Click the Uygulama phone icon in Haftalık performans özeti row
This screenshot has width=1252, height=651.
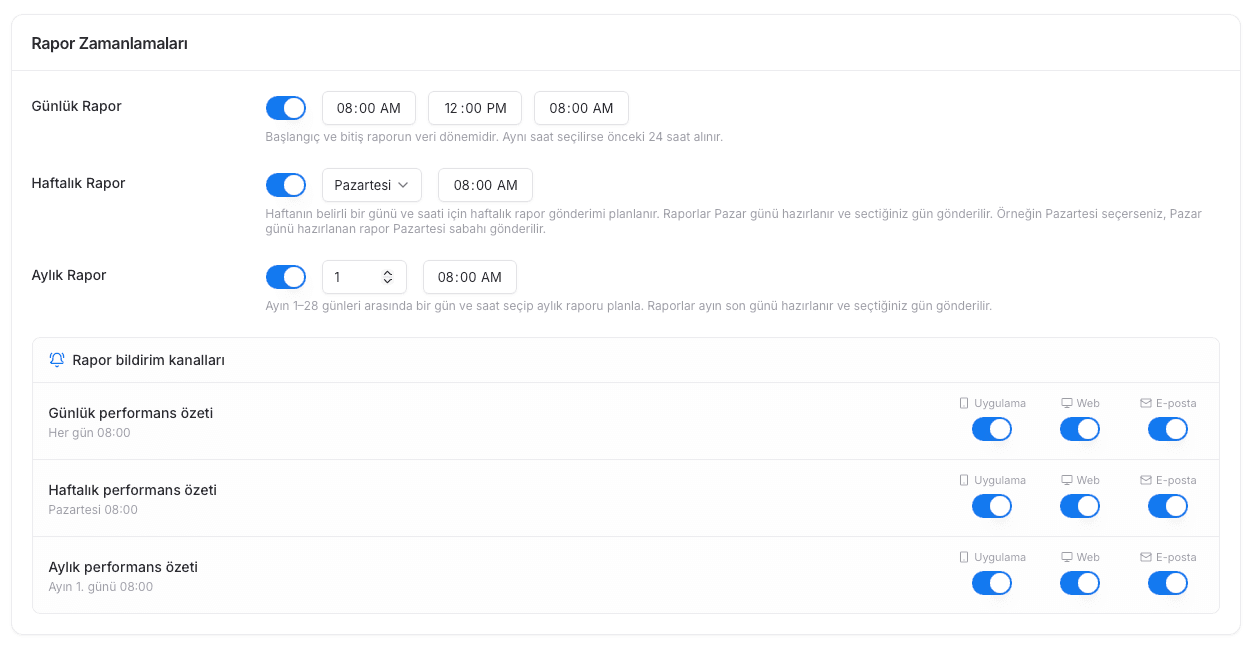pos(964,480)
